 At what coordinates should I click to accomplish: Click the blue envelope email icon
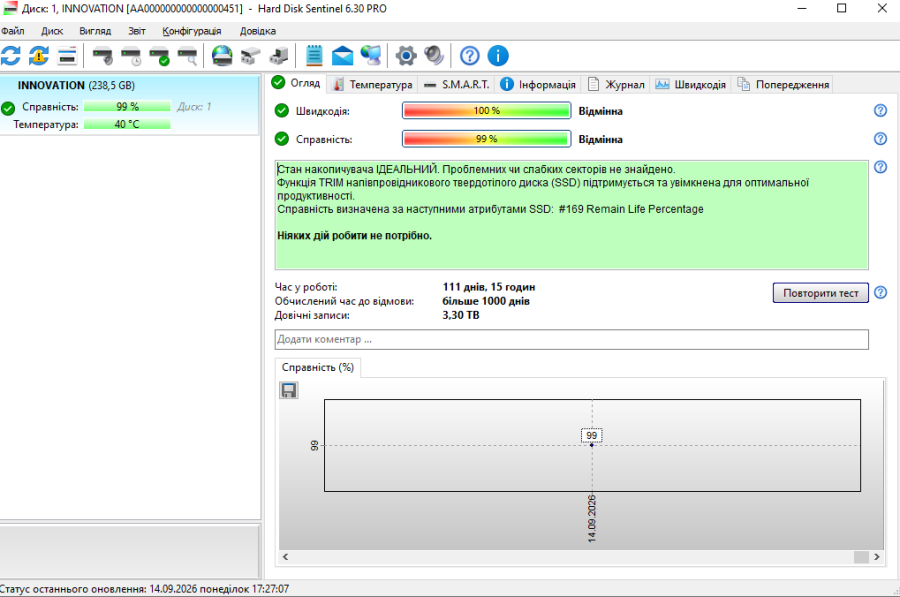(x=343, y=56)
